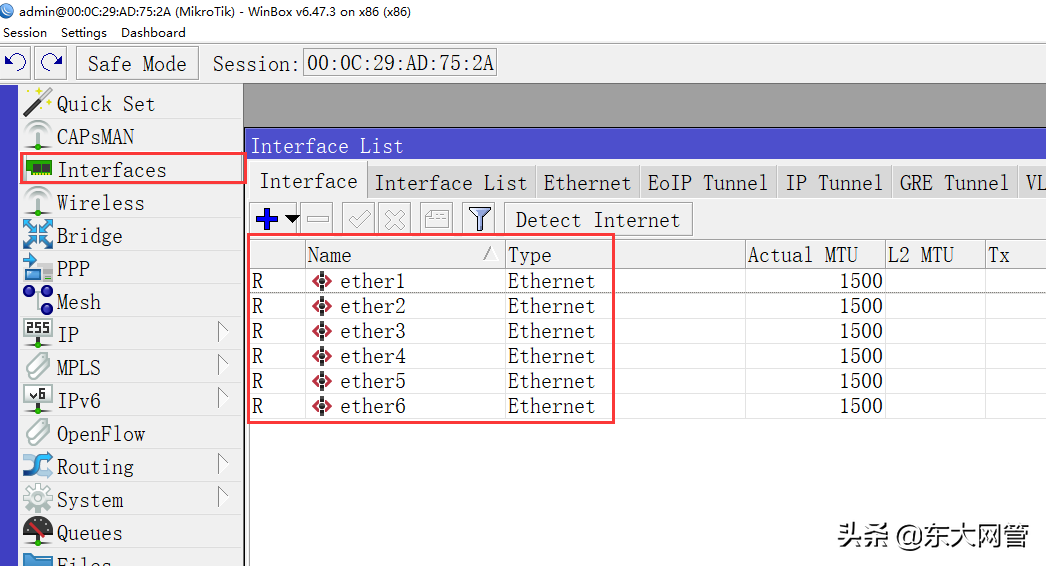Sort by L2 MTU column header
1046x566 pixels.
(935, 255)
